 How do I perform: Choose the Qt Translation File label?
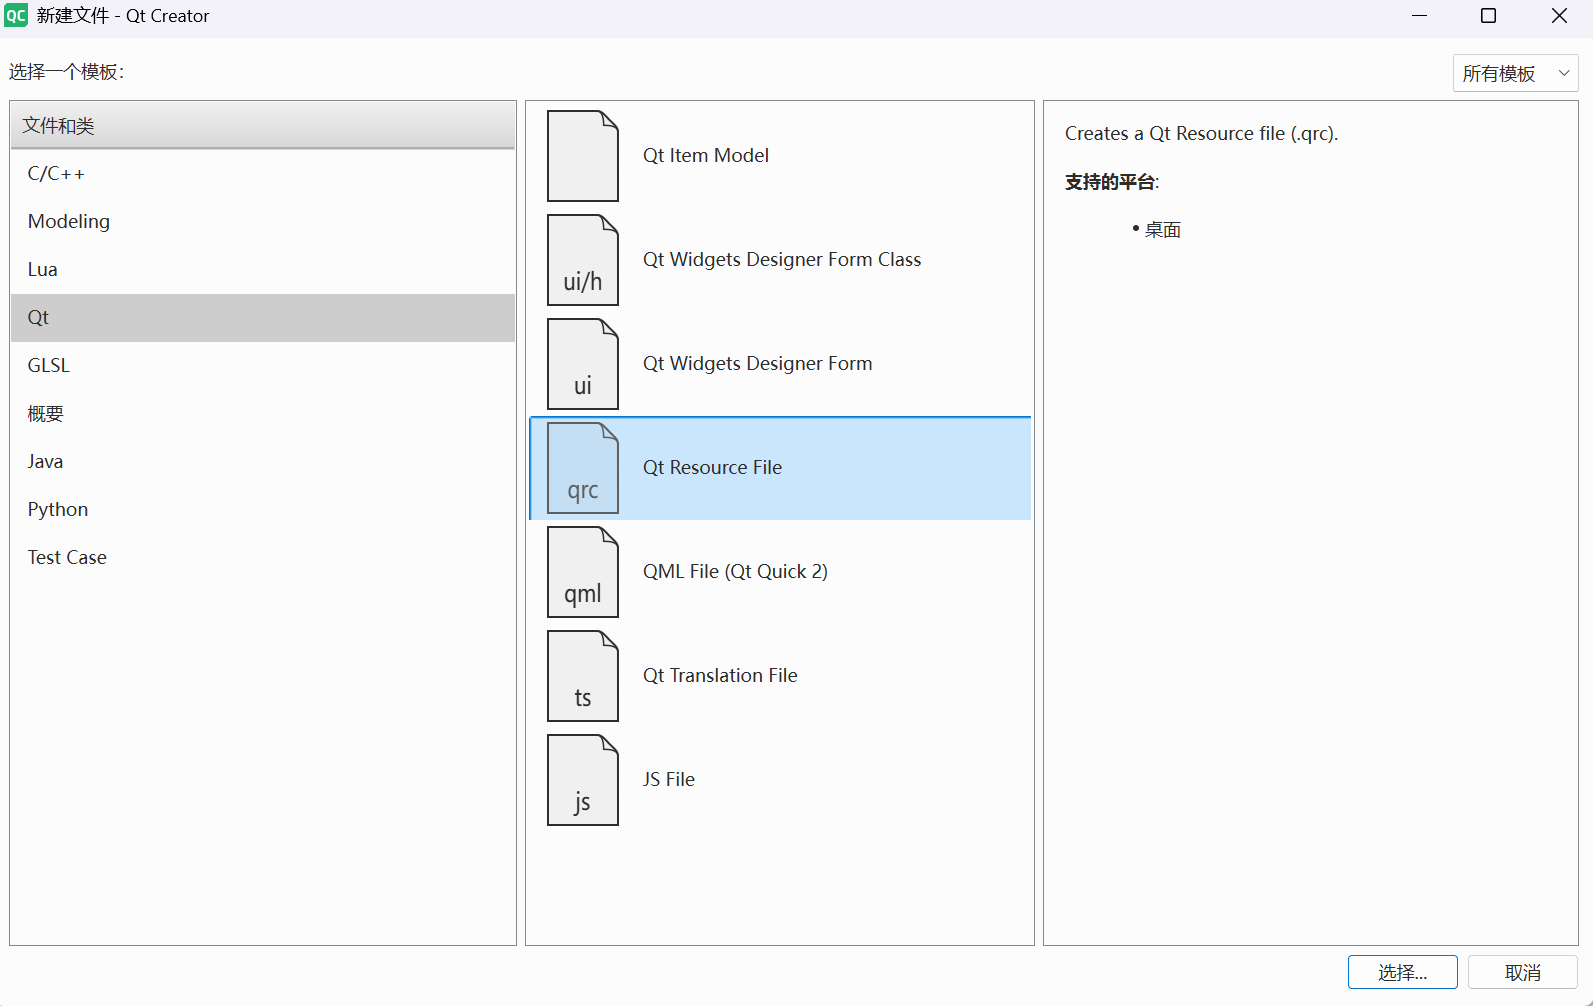720,676
